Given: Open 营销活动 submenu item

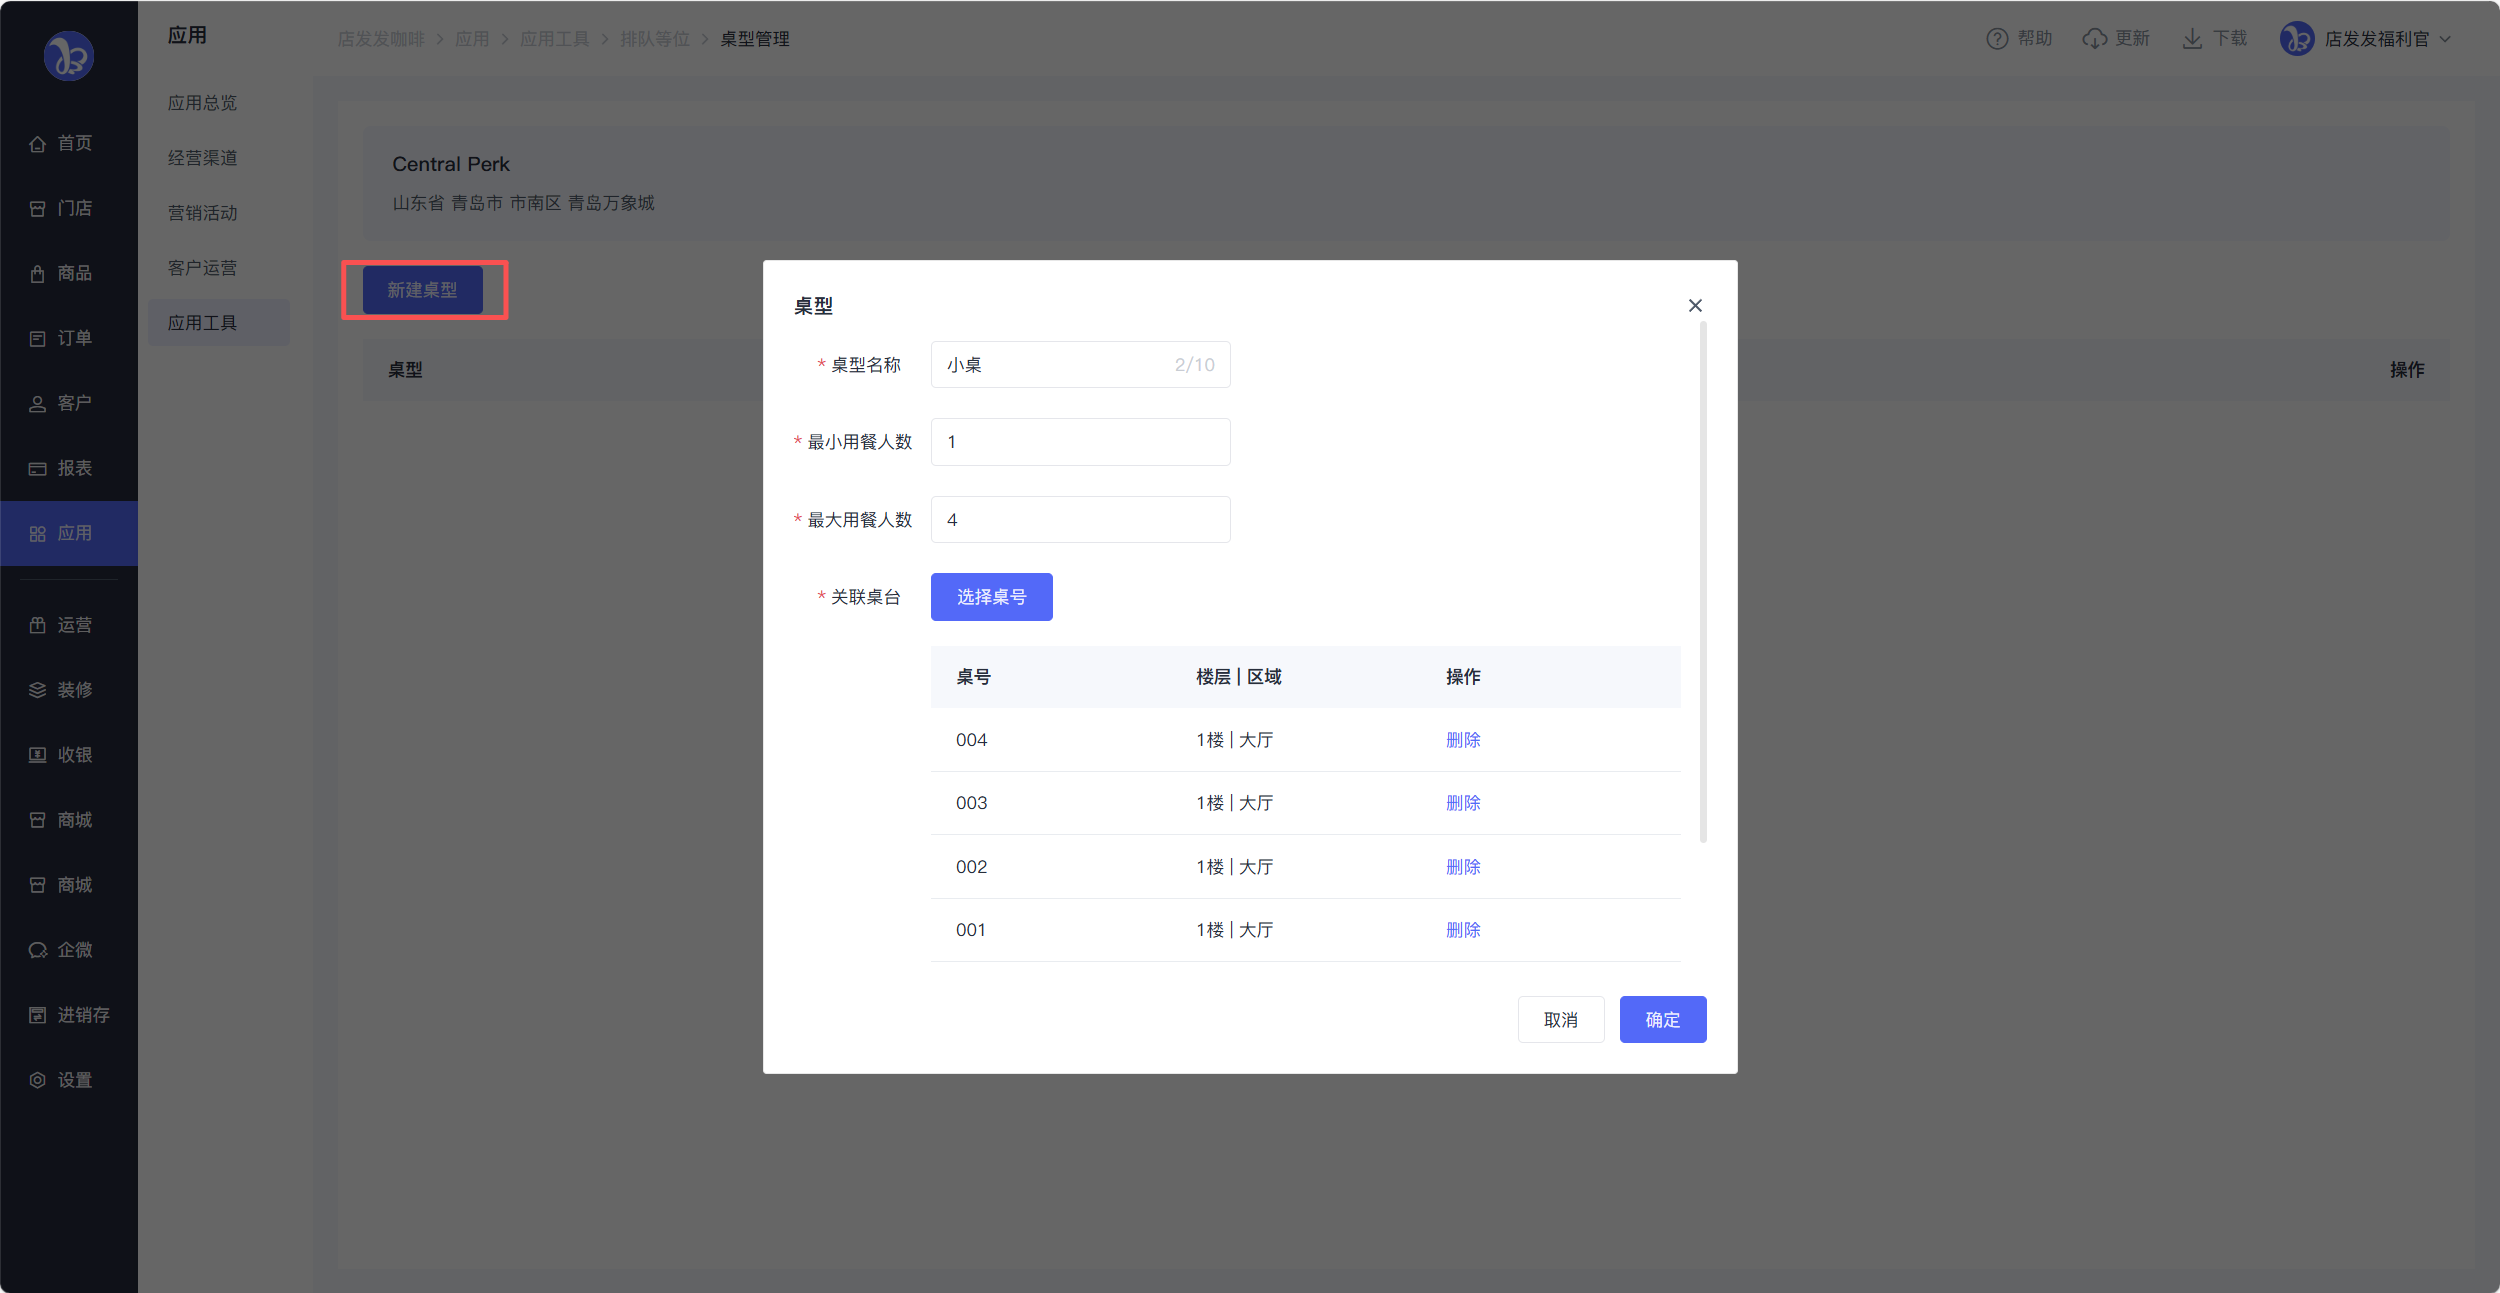Looking at the screenshot, I should [x=203, y=213].
